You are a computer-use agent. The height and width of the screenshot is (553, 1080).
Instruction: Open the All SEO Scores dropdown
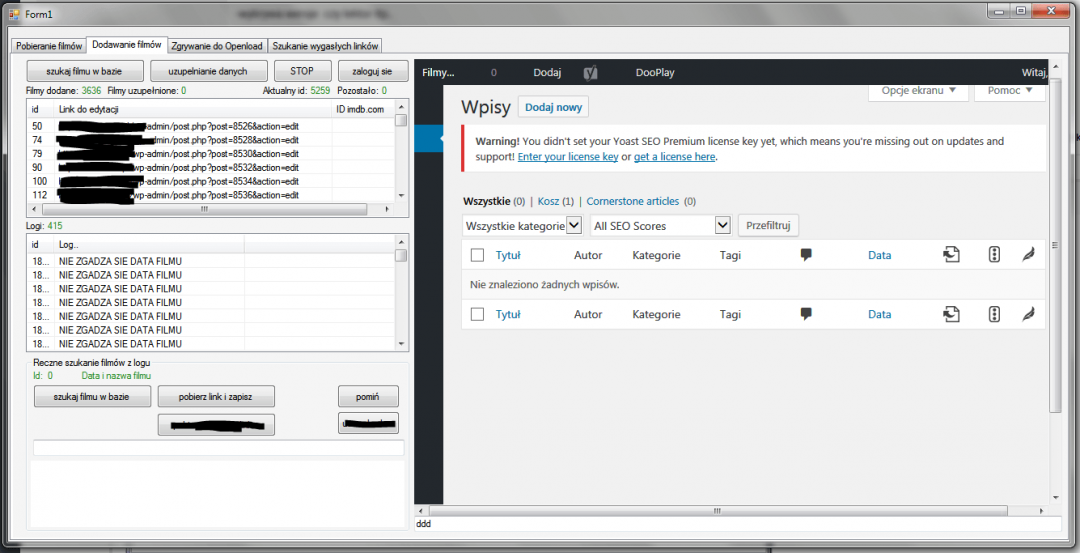click(x=660, y=226)
